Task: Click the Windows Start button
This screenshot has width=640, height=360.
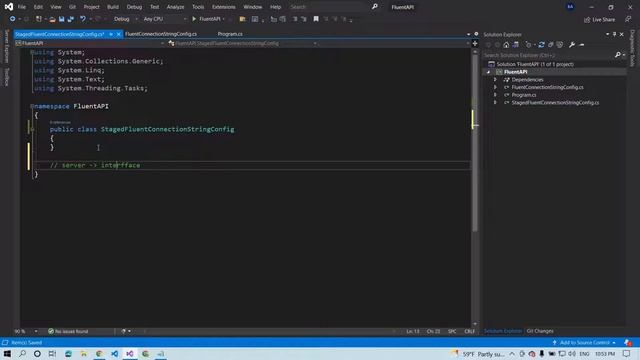Action: 7,353
